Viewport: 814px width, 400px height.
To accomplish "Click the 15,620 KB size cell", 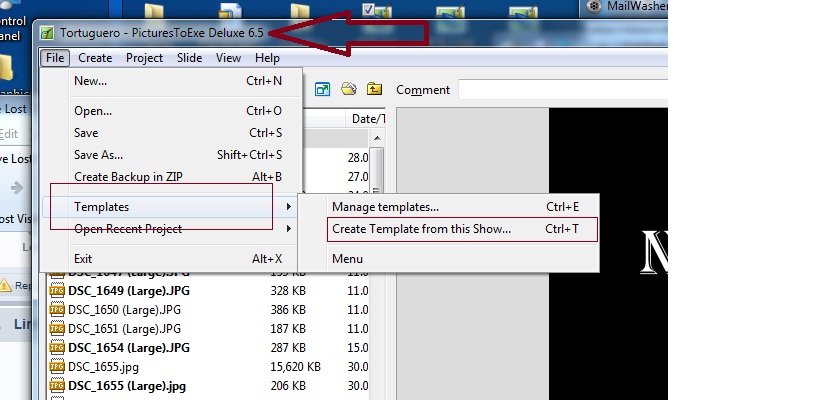I will 295,367.
